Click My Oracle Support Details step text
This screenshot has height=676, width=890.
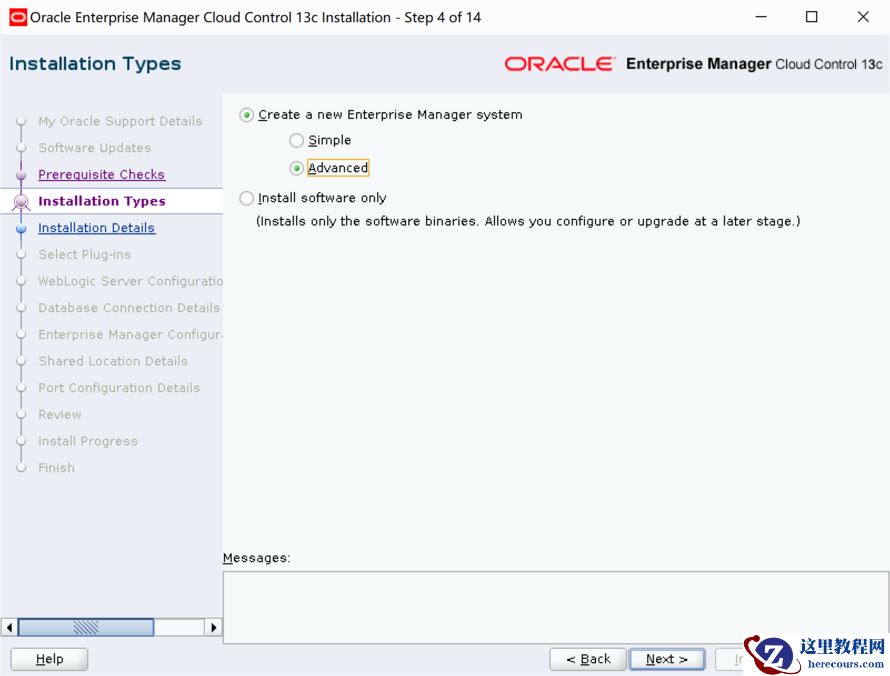(x=120, y=121)
